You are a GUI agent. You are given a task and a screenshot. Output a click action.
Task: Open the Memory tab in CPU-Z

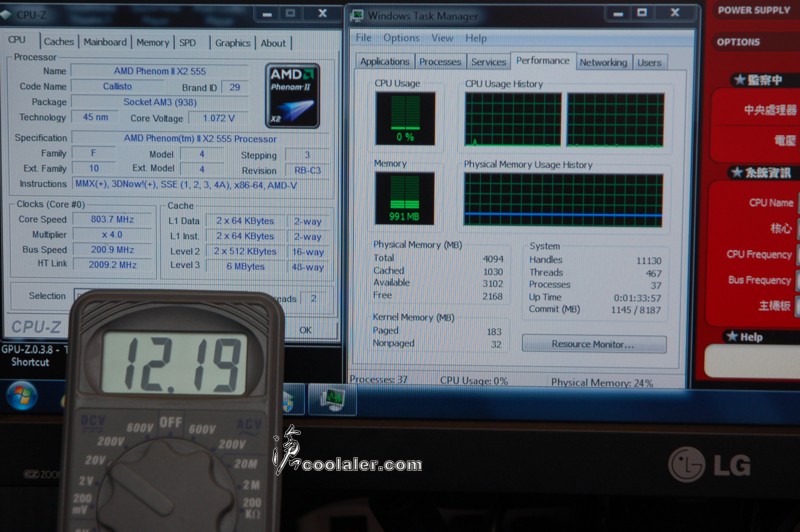(x=153, y=42)
